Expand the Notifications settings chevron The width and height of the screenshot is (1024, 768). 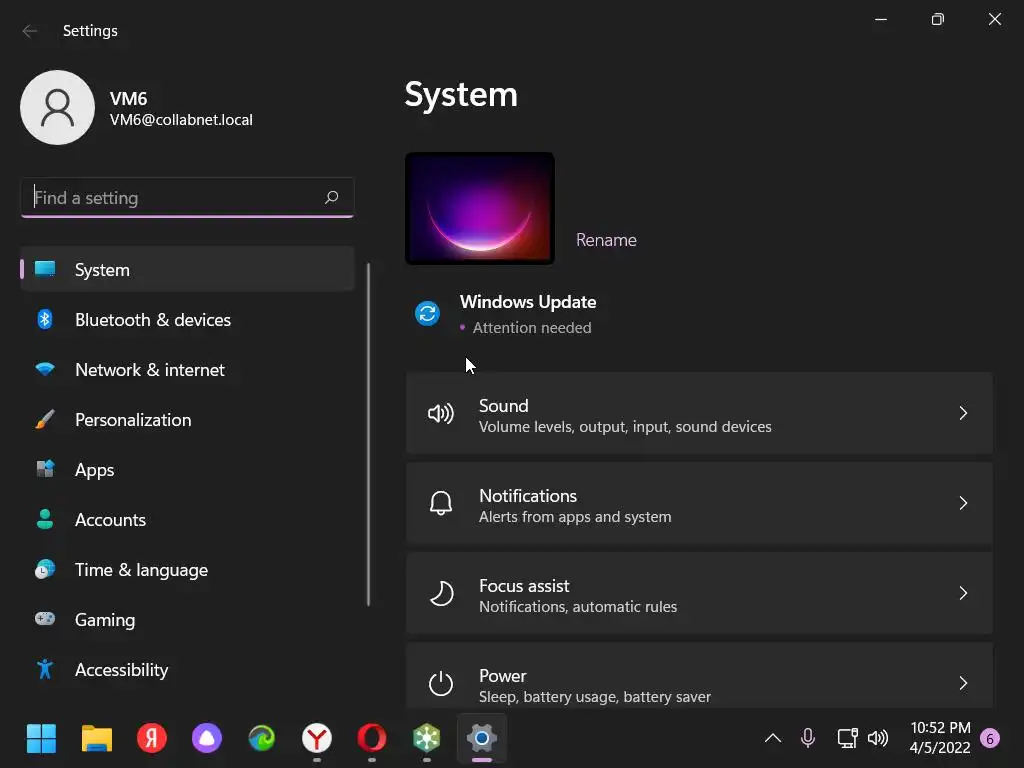click(x=963, y=504)
